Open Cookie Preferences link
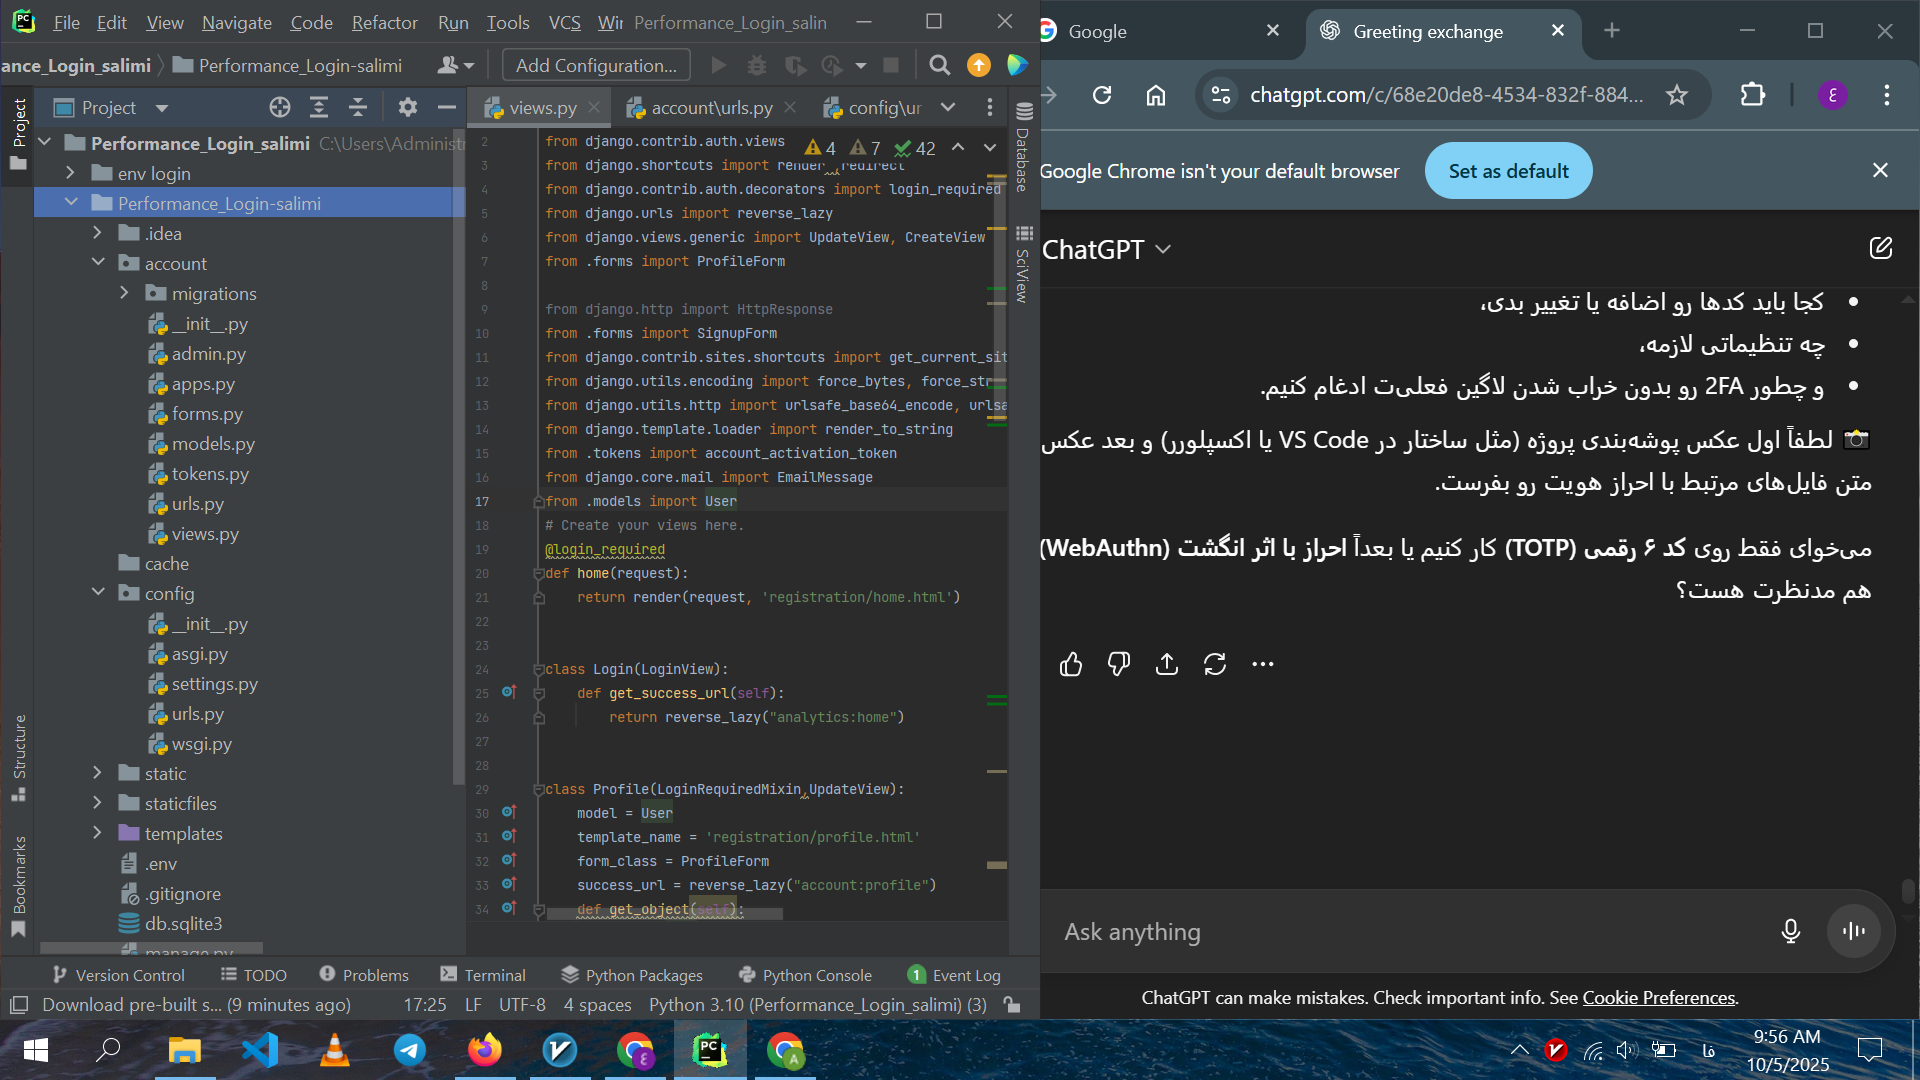This screenshot has height=1080, width=1920. coord(1659,998)
